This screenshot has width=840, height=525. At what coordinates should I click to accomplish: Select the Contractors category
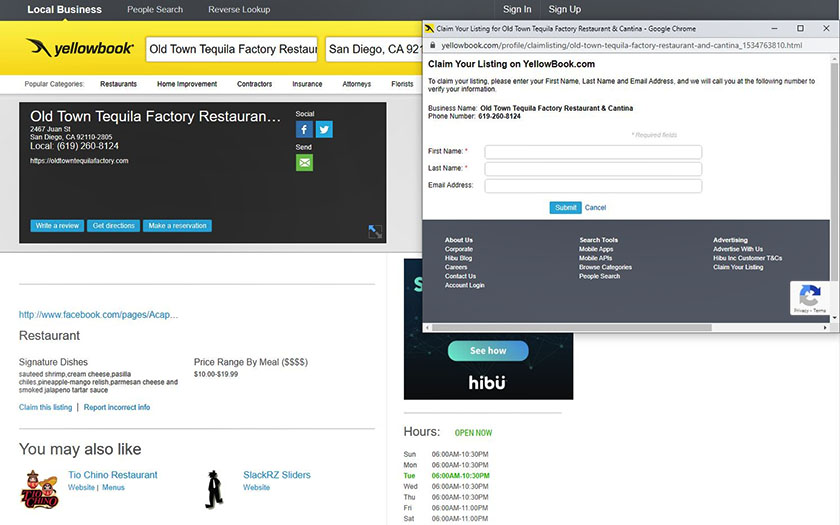(254, 84)
